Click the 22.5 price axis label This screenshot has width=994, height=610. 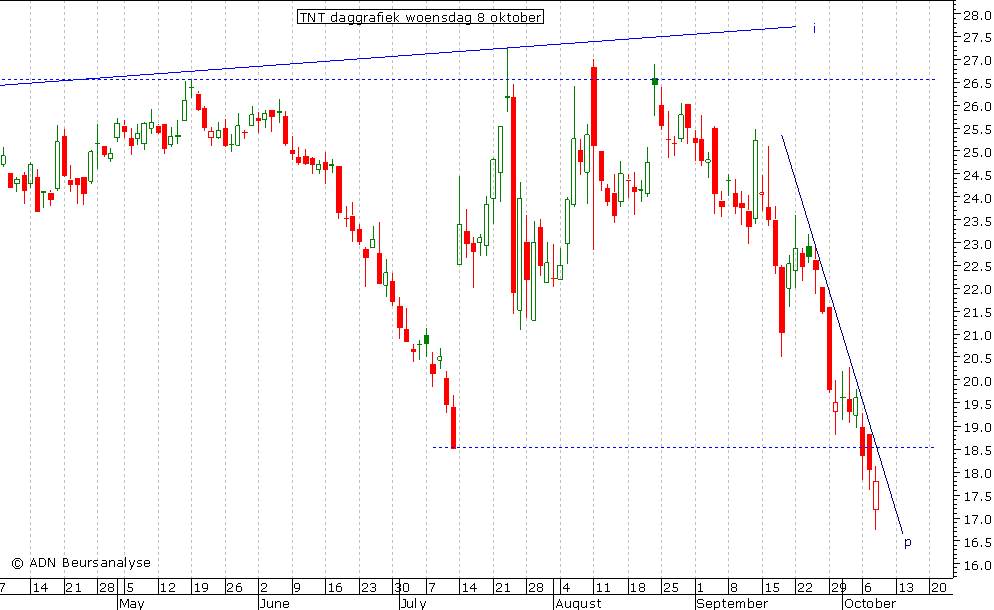[x=977, y=267]
